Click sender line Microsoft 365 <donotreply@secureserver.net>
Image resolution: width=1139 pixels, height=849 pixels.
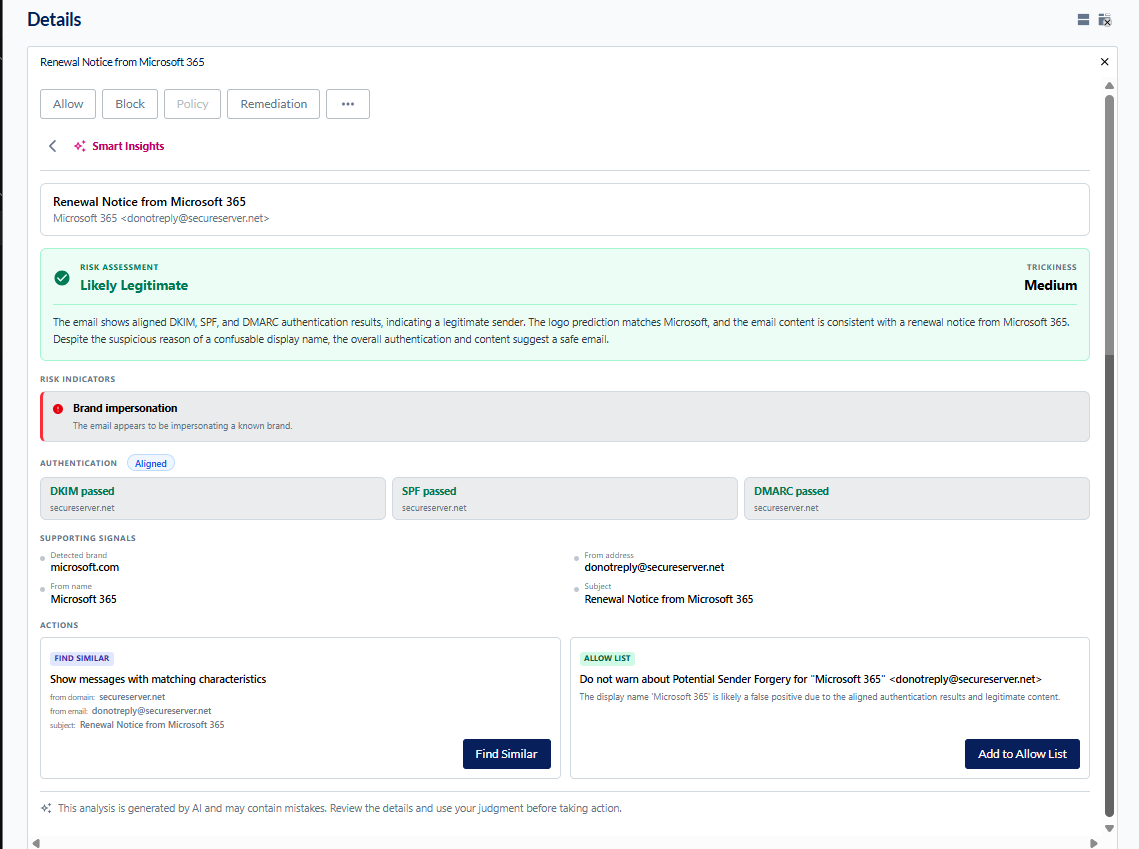tap(161, 218)
